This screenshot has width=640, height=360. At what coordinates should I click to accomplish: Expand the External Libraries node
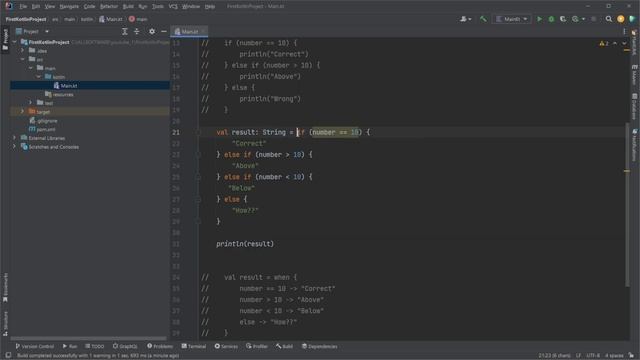coord(15,138)
